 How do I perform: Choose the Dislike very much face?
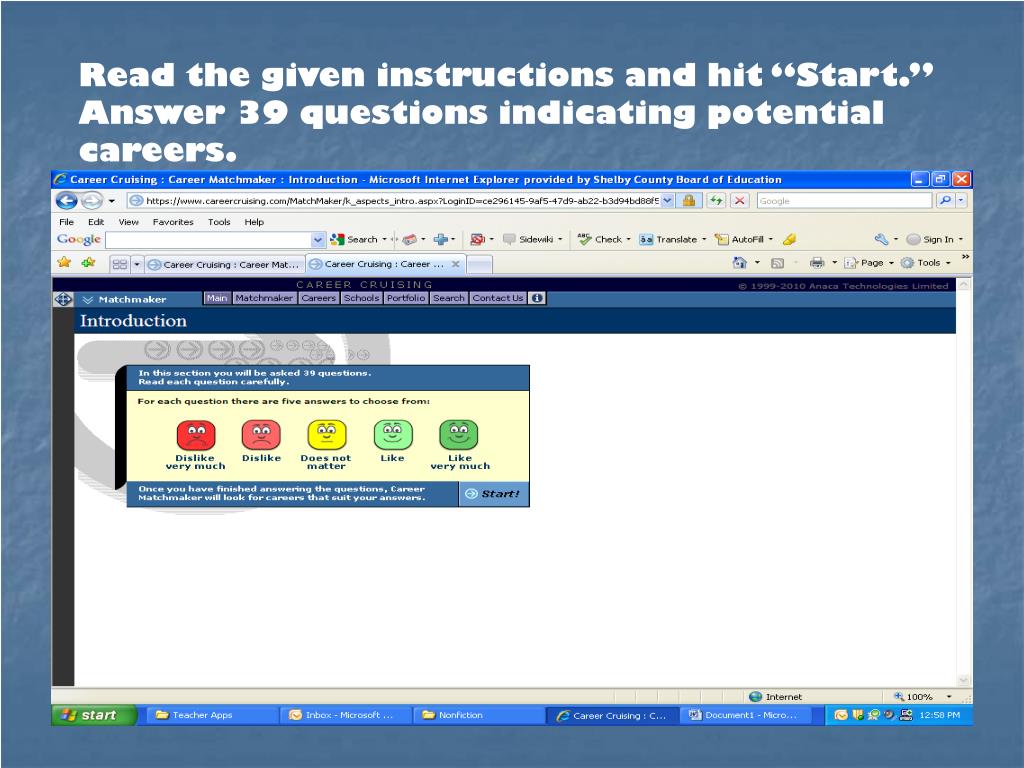tap(195, 435)
